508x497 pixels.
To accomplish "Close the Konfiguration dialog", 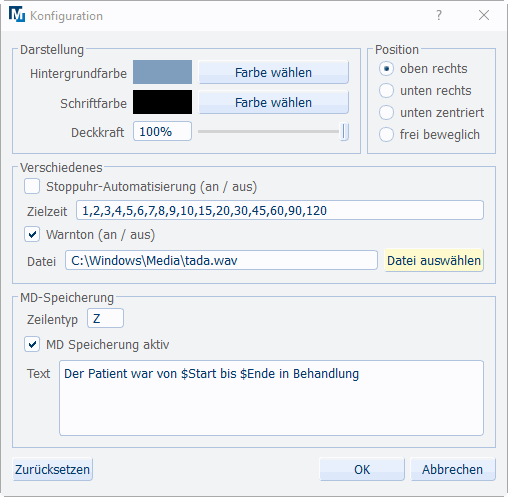I will click(484, 15).
